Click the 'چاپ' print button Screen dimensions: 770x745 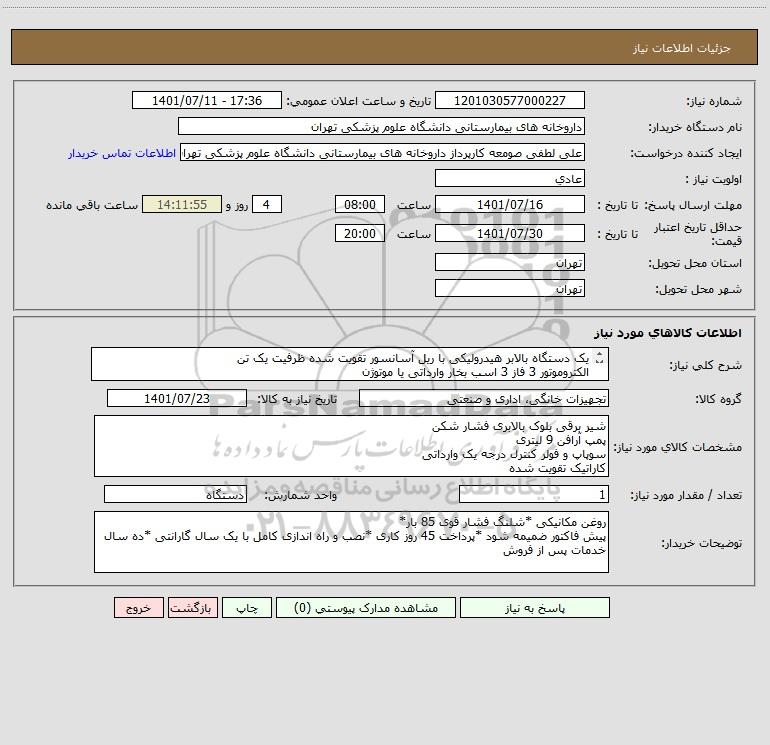point(247,607)
